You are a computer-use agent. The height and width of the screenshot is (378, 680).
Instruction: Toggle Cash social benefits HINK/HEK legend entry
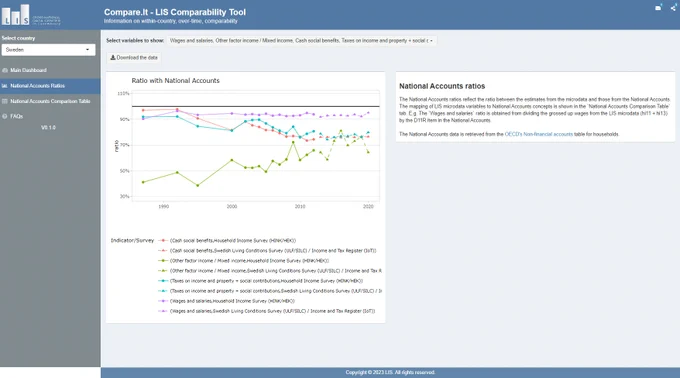228,241
